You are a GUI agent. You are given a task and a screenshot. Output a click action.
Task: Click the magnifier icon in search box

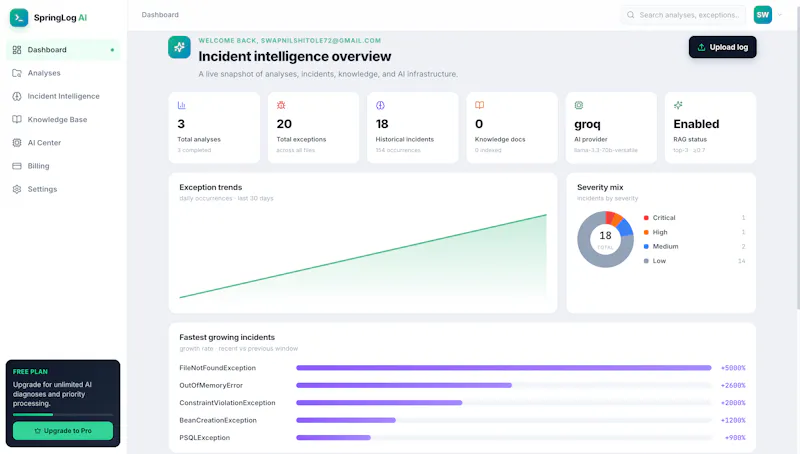[631, 15]
